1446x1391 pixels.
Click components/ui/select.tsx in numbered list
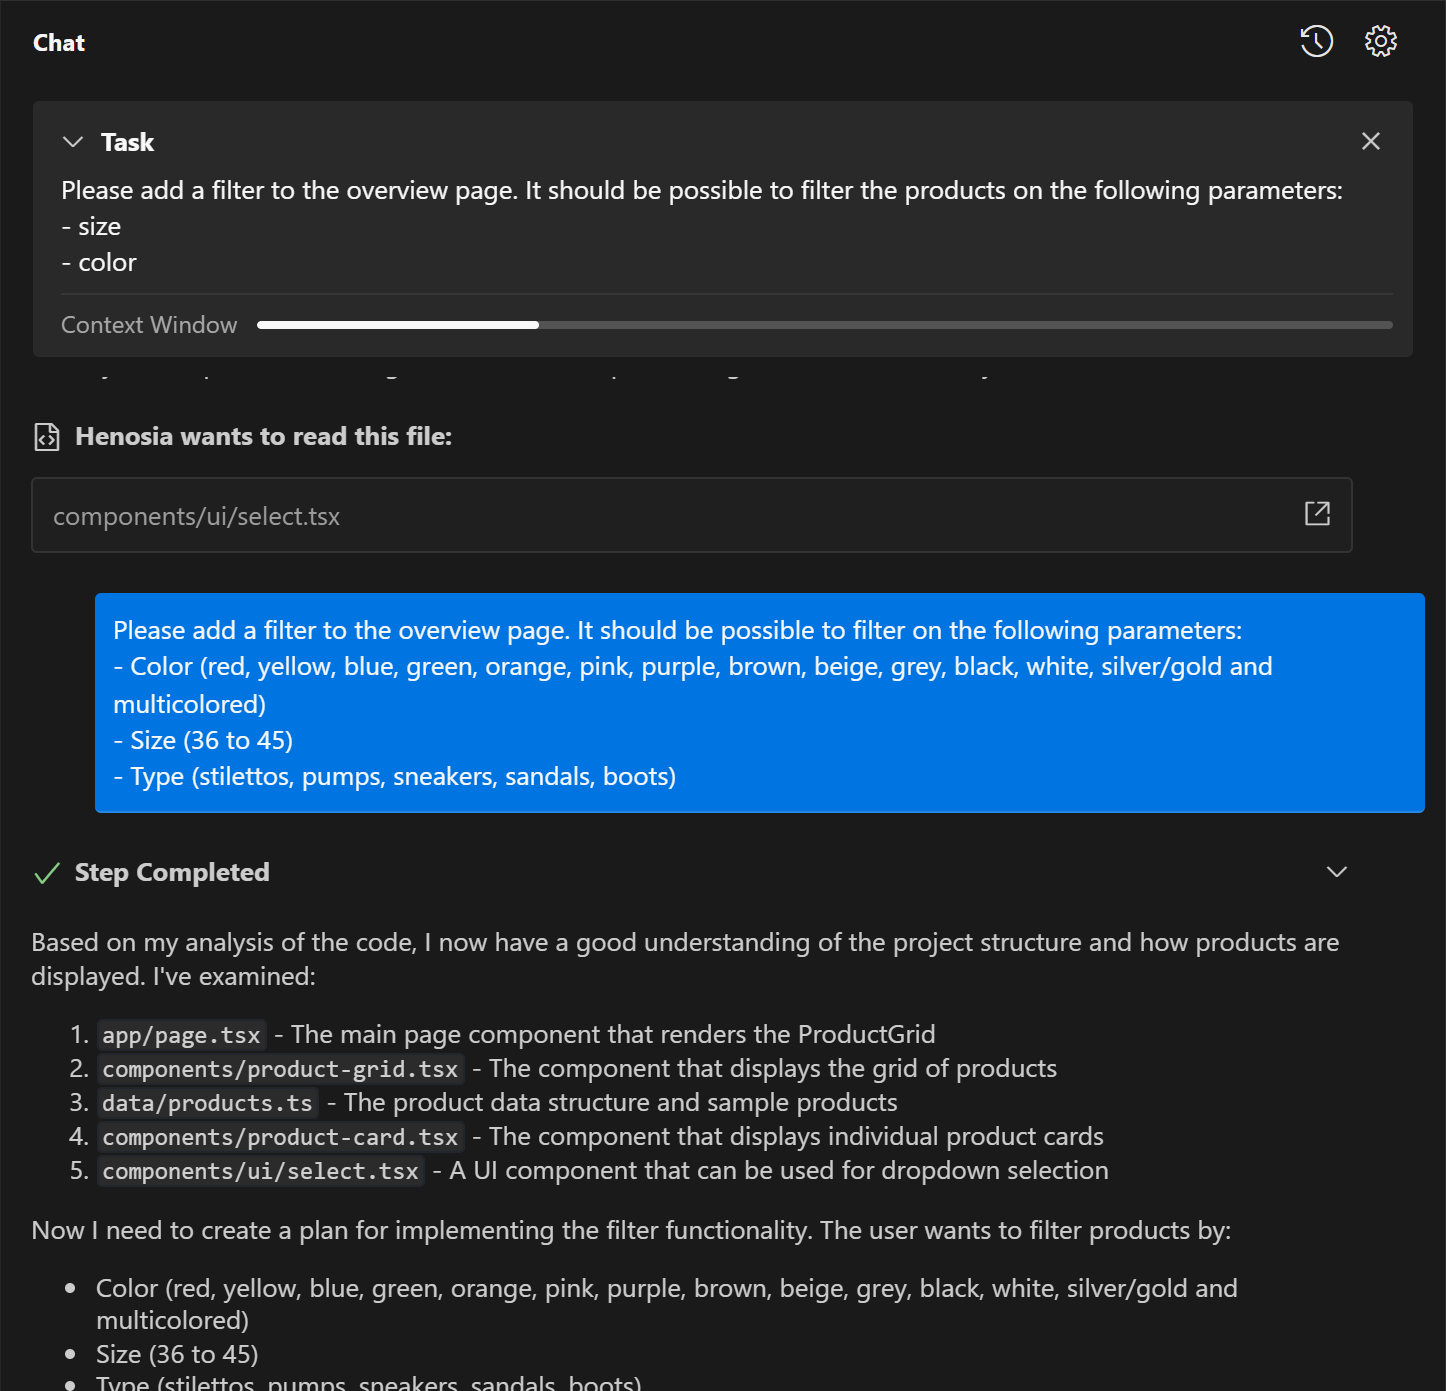(x=260, y=1171)
